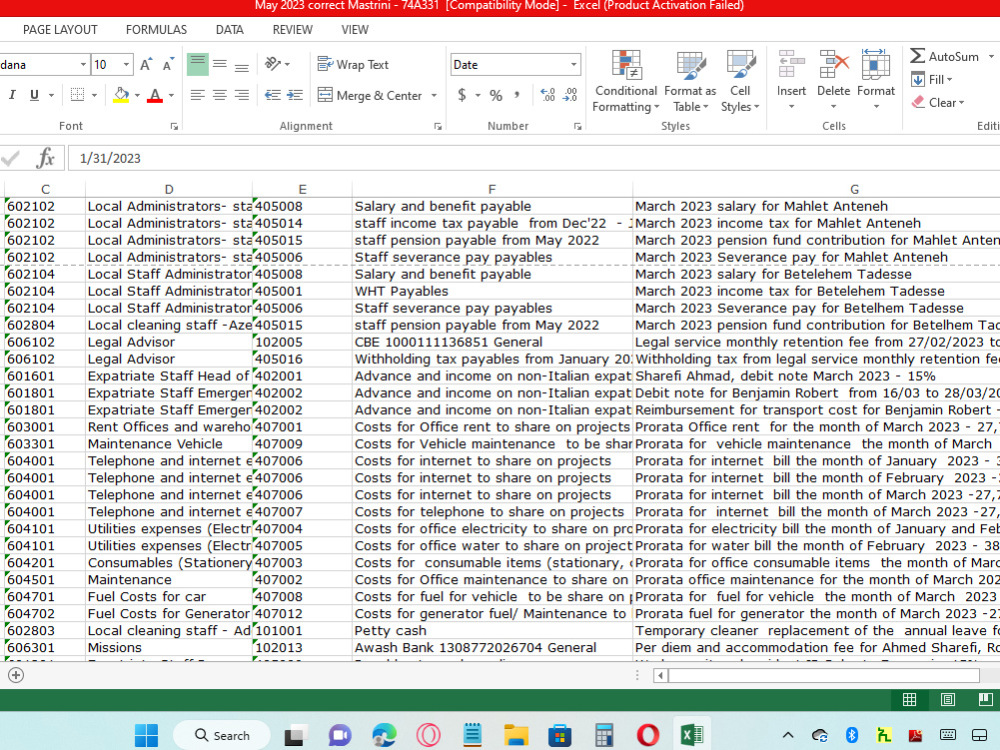Apply the red Font Color
This screenshot has width=1000, height=750.
point(154,95)
